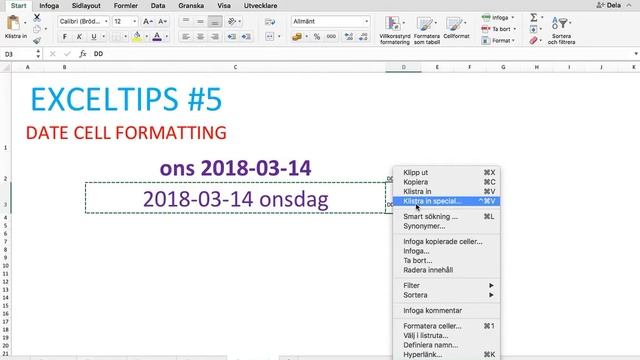Expand the Format cells dropdown
This screenshot has height=360, width=640.
click(x=513, y=40)
